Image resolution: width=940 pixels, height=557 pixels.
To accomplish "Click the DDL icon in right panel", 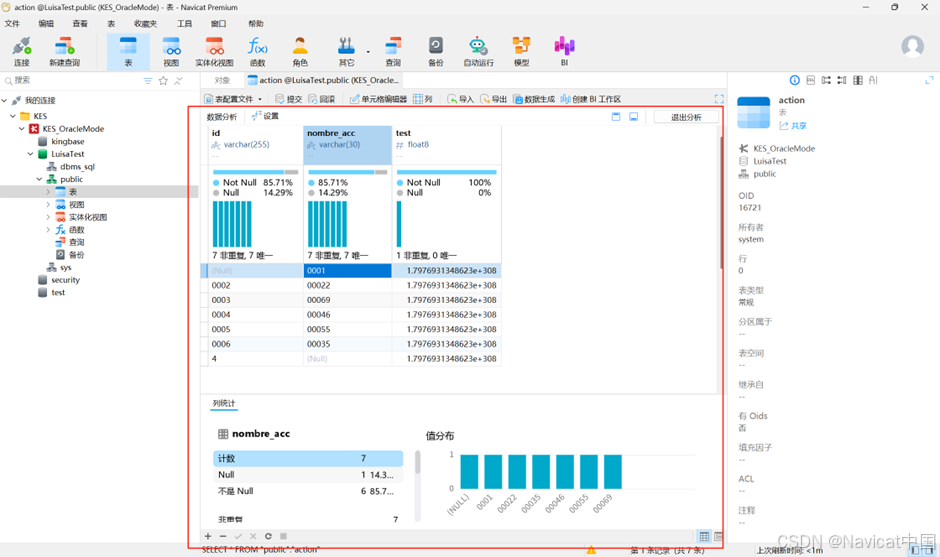I will click(x=811, y=80).
